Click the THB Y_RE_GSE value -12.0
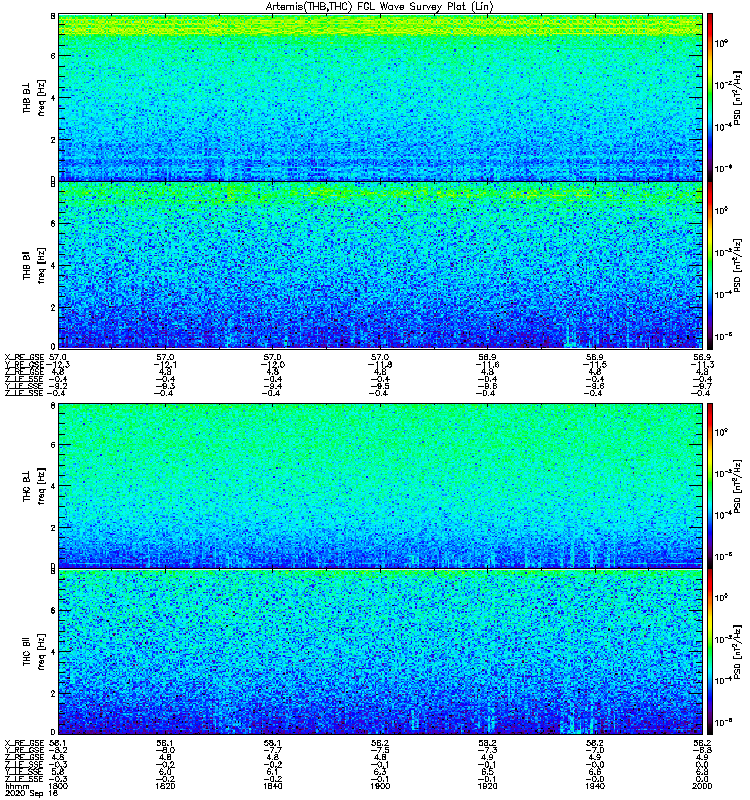Viewport: 750px width, 800px height. [x=272, y=365]
